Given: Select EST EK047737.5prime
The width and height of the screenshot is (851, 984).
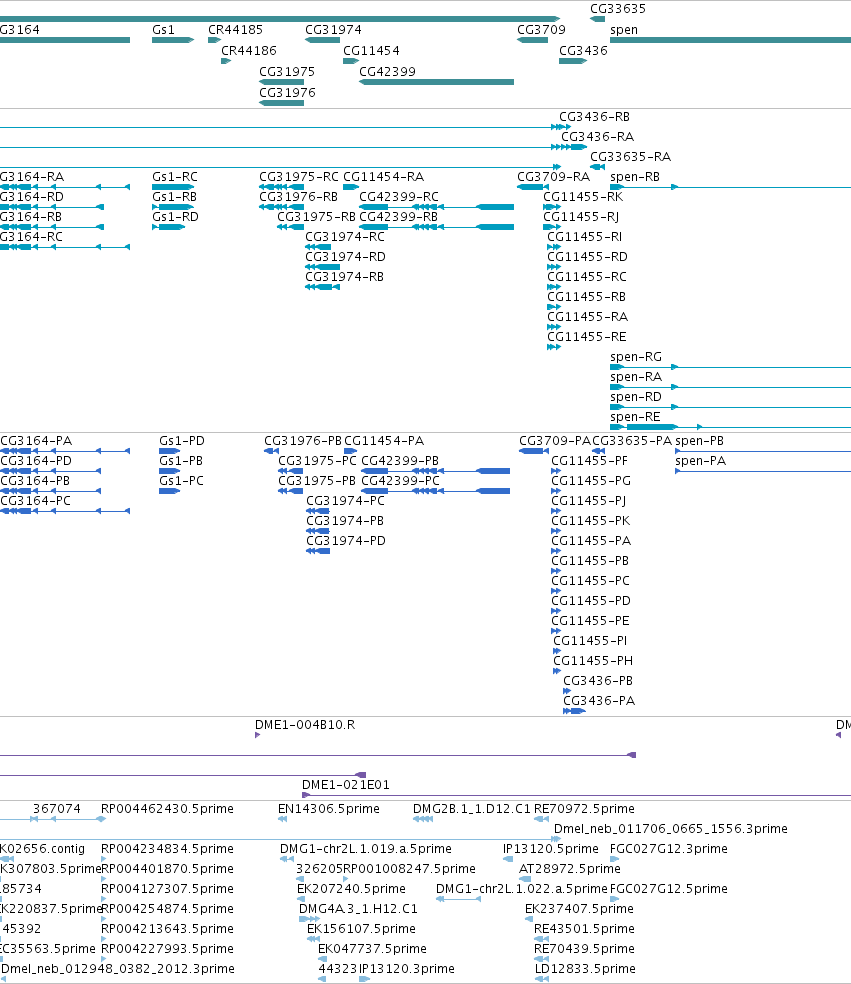Looking at the screenshot, I should (372, 949).
